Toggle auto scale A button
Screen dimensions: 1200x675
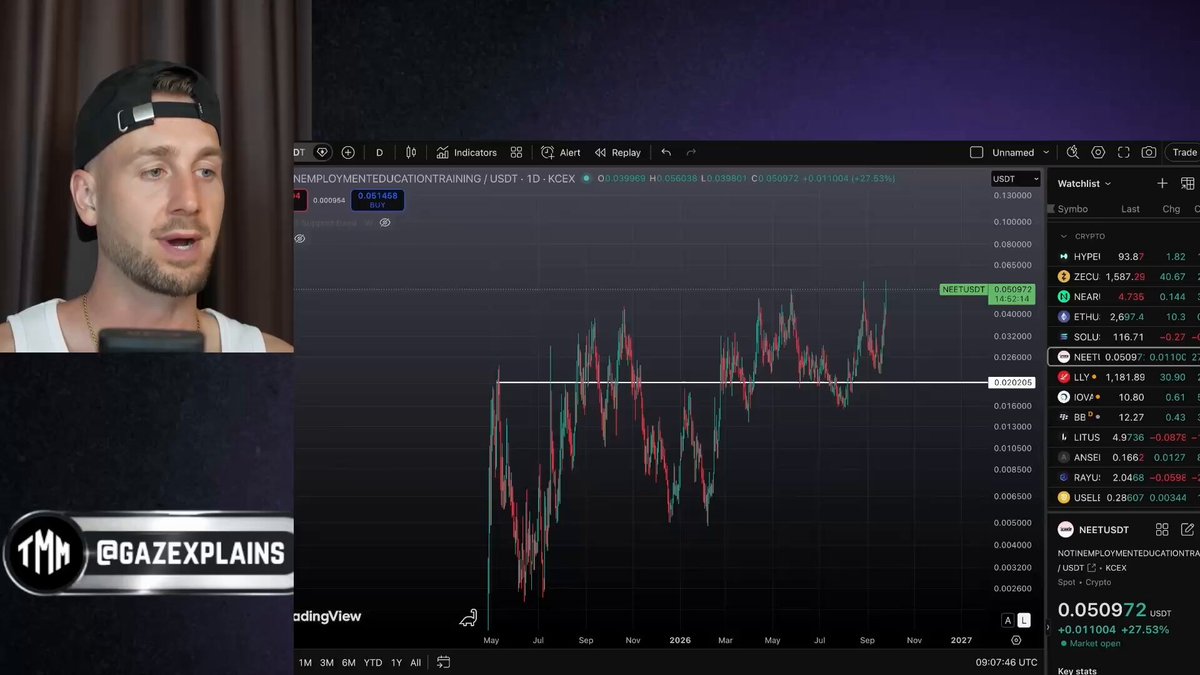coord(1008,621)
